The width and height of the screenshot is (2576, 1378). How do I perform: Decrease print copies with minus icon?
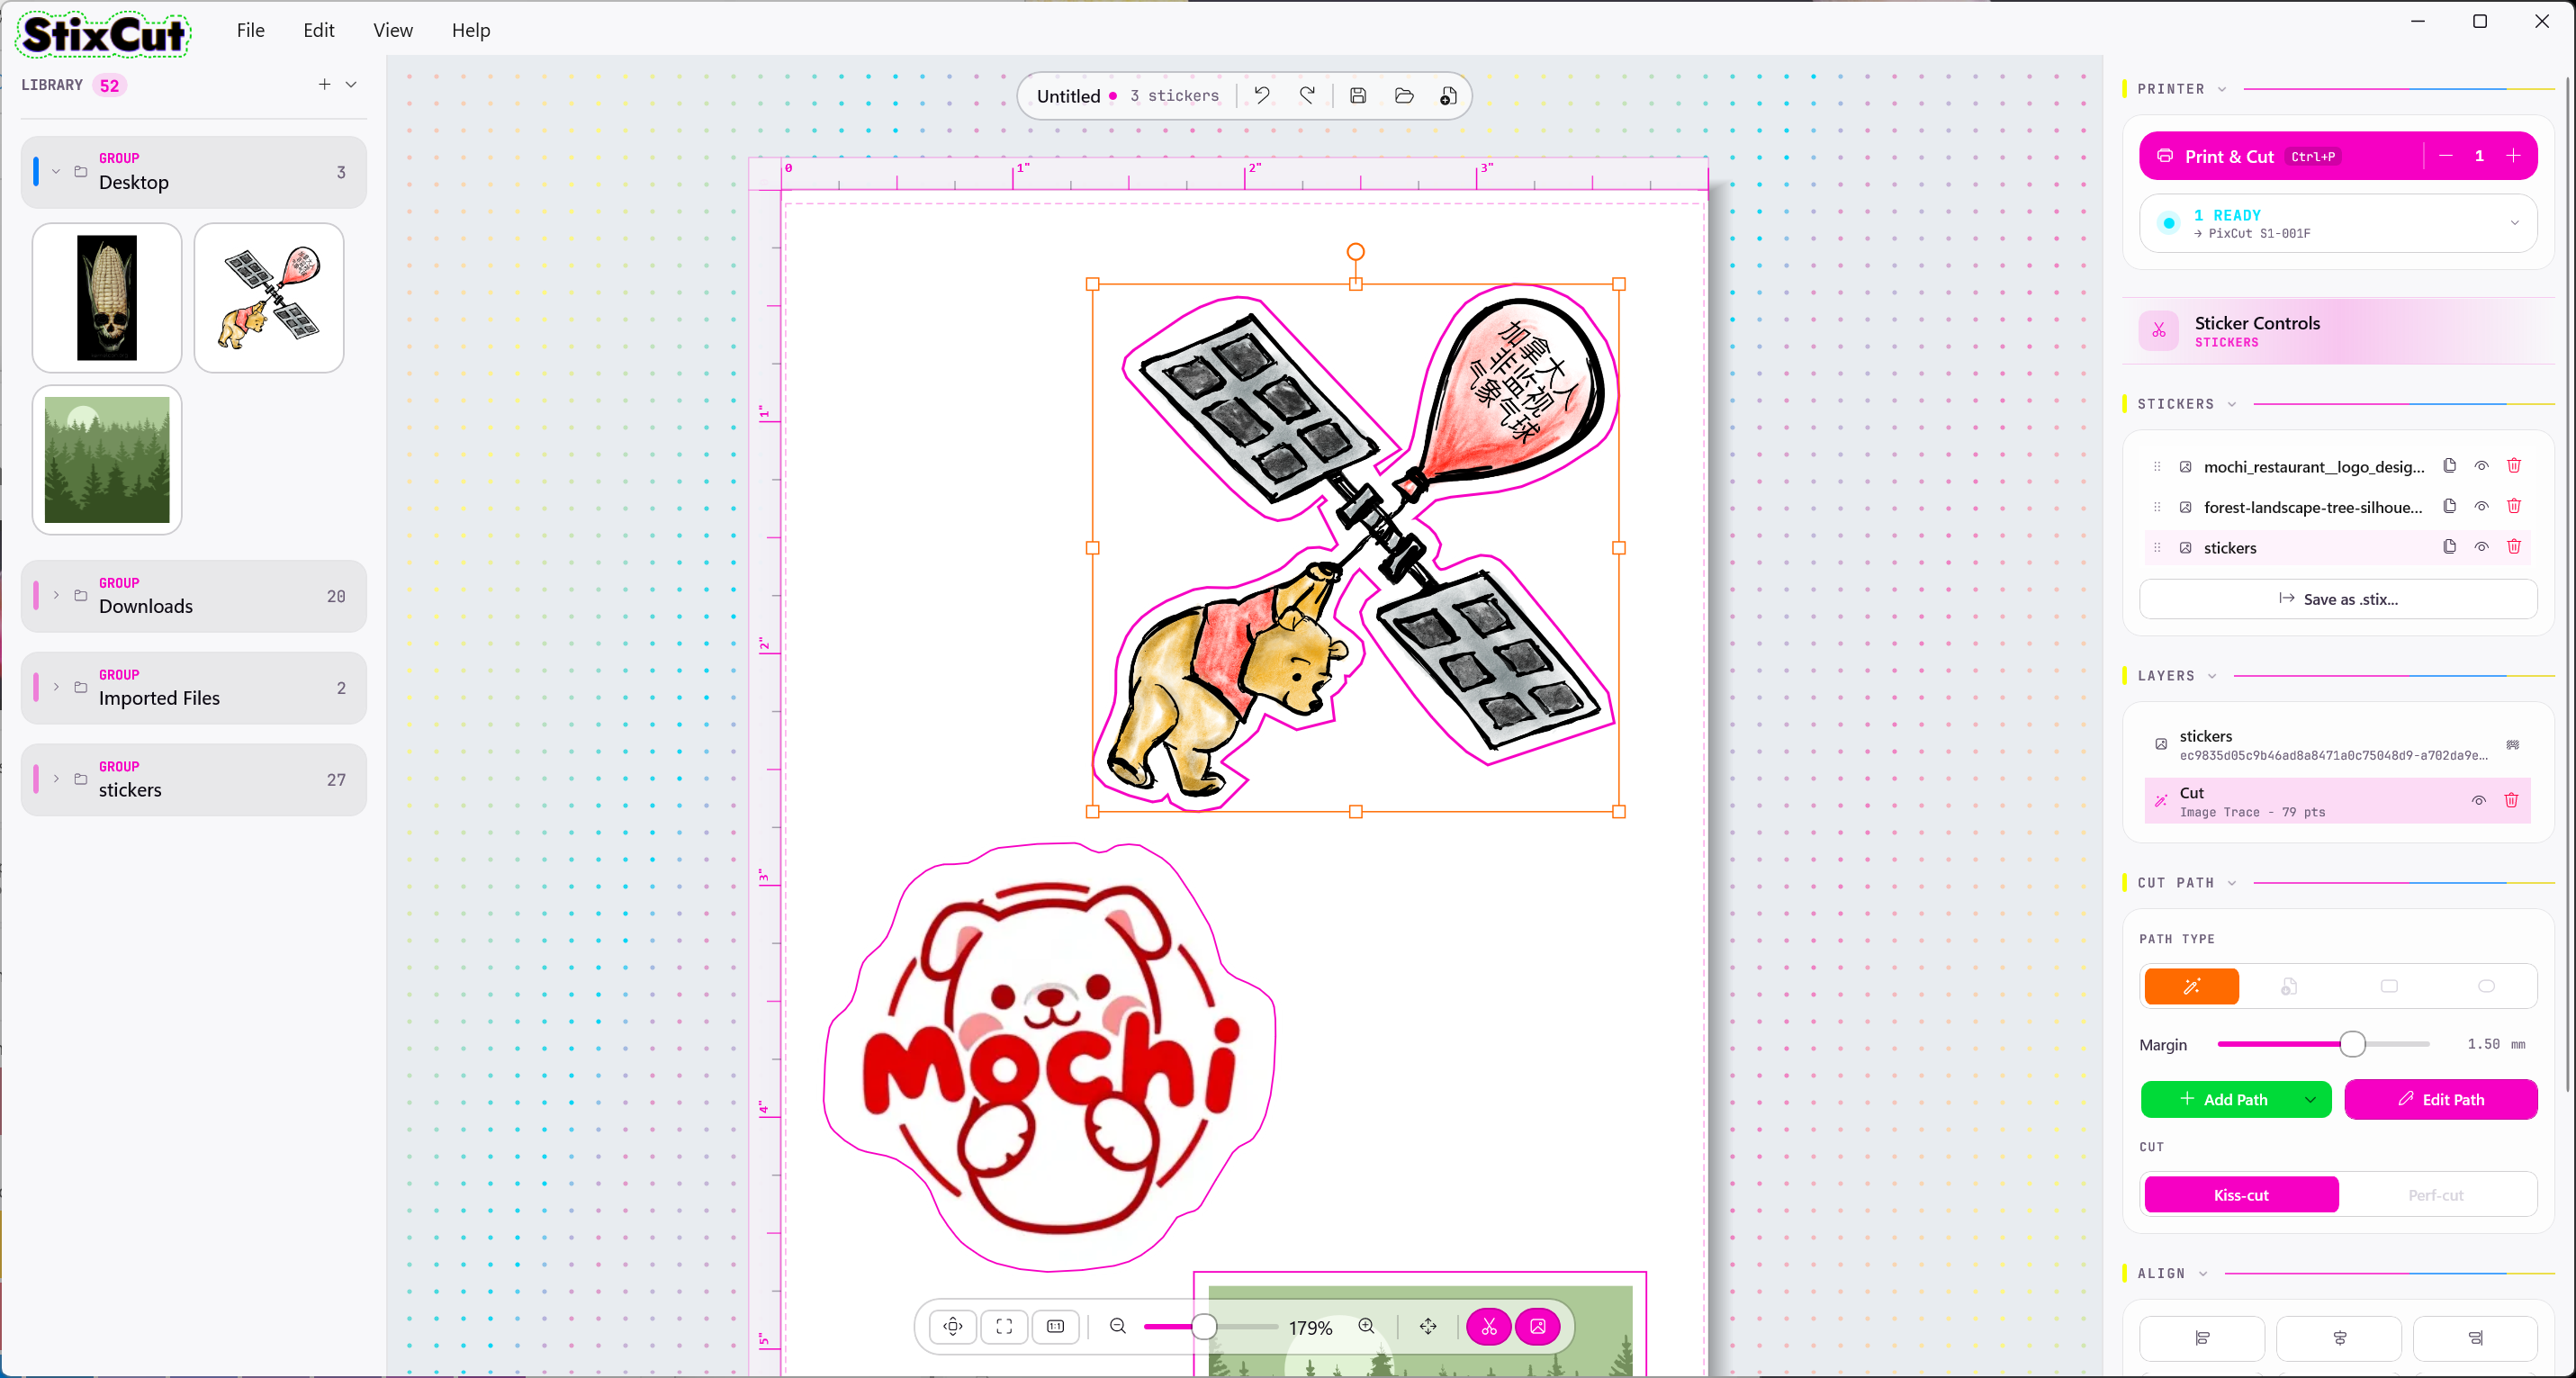click(2446, 156)
